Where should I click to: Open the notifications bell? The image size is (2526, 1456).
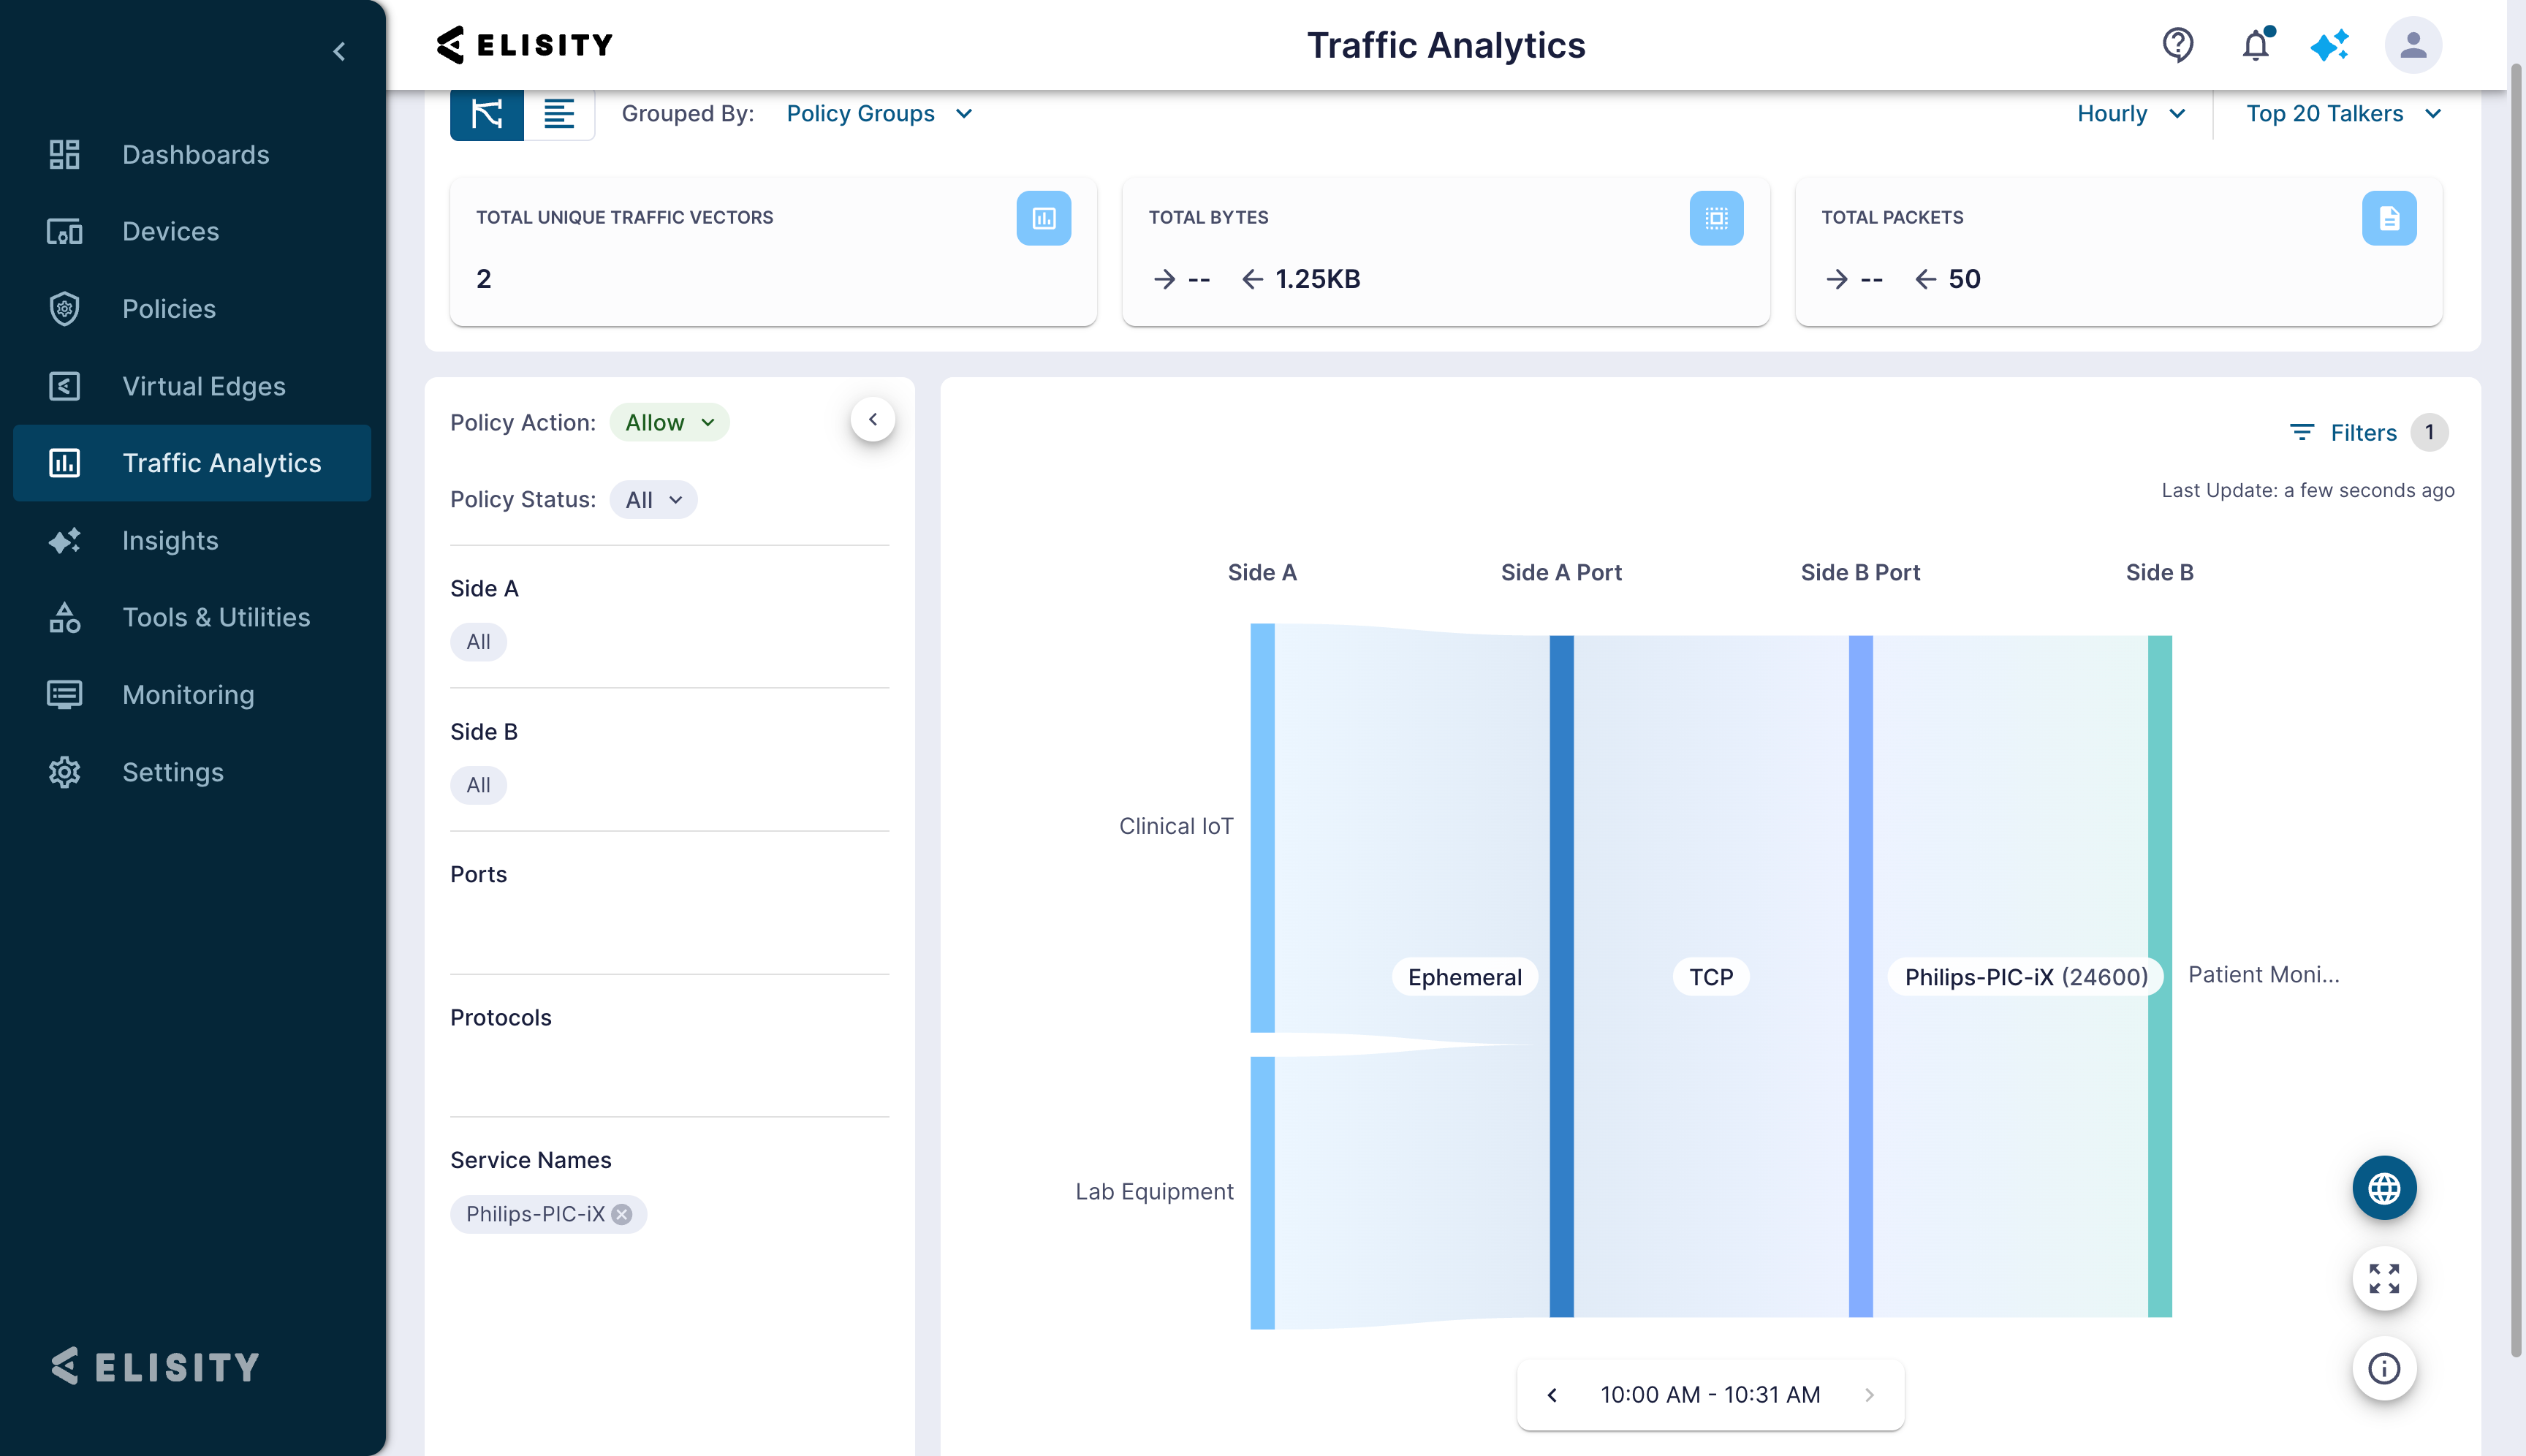click(2255, 45)
